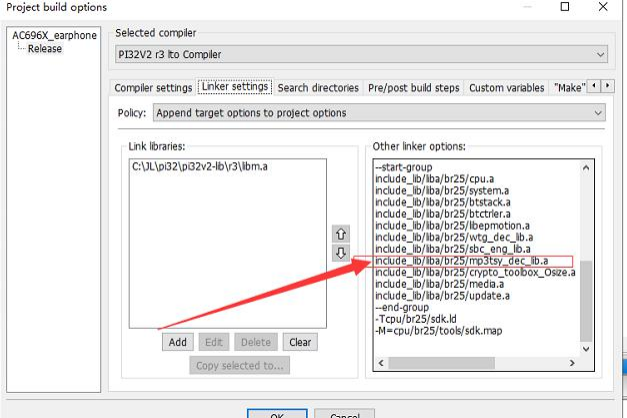Click the vertical scrollbar thumb in linker options
This screenshot has height=418, width=627.
pos(586,301)
